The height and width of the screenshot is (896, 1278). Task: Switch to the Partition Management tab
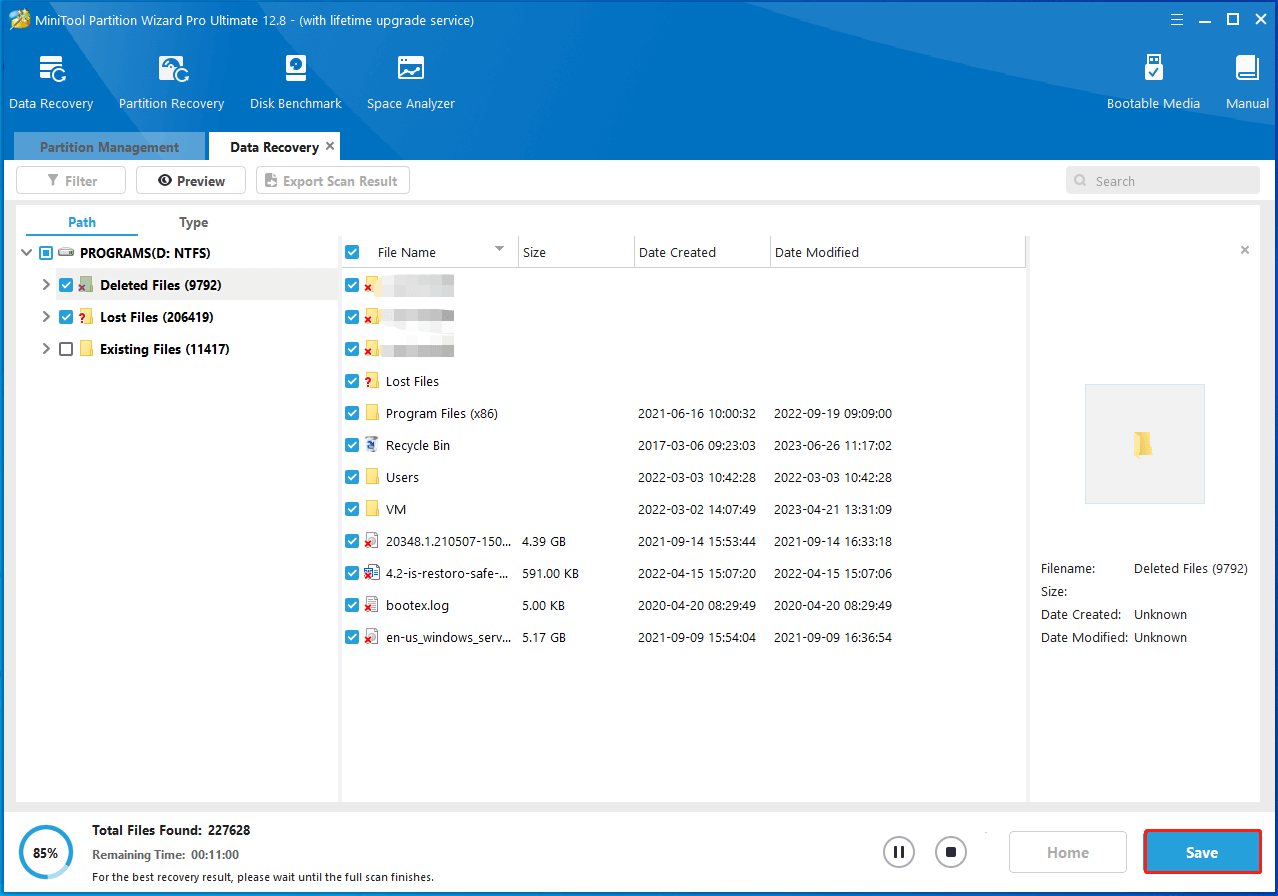(109, 147)
